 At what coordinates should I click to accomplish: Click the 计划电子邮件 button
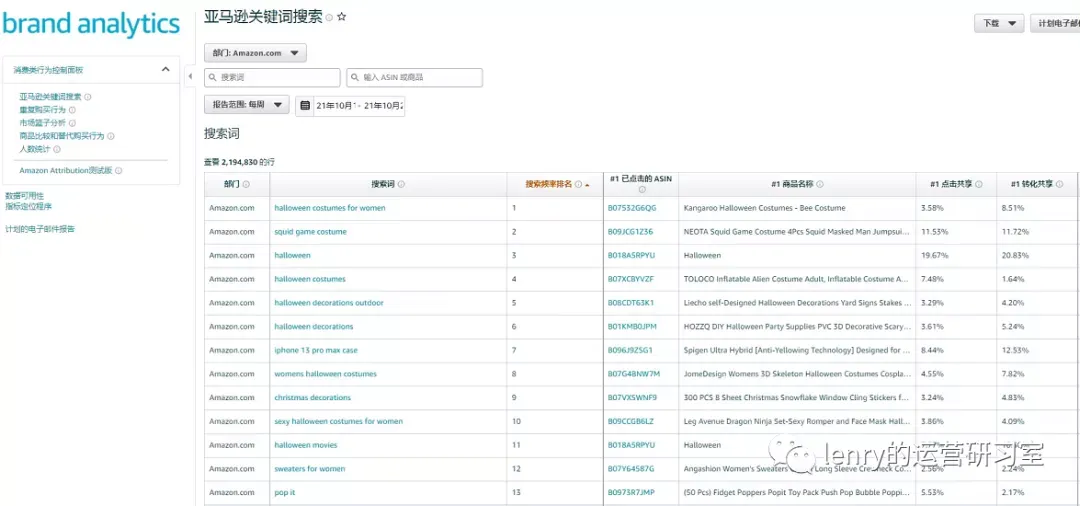coord(1055,23)
